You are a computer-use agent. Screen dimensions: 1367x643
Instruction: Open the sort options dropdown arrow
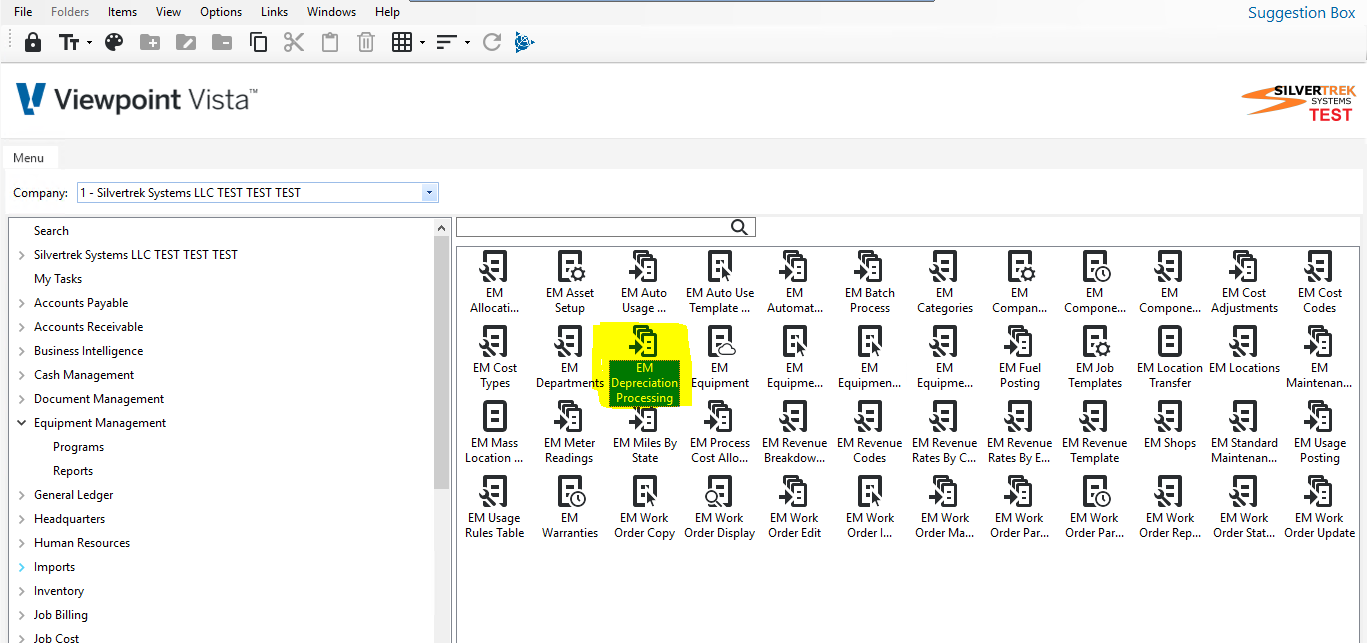coord(467,42)
